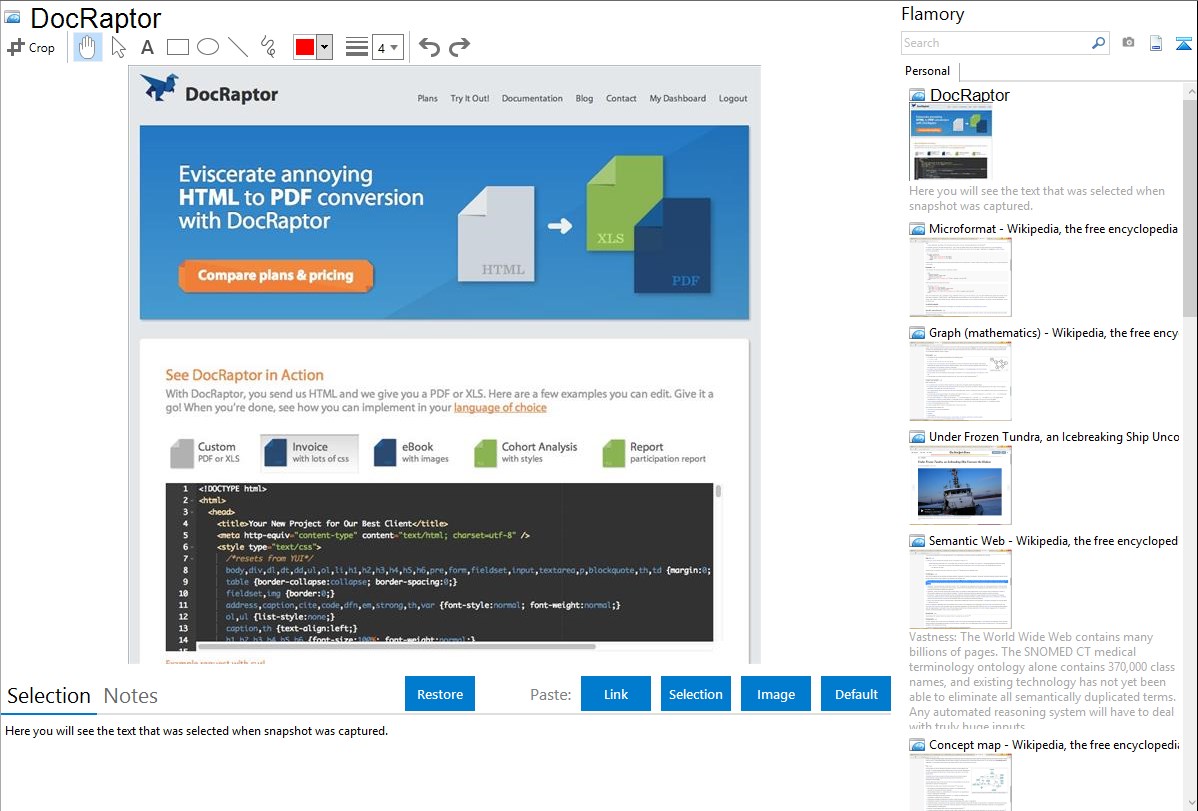Click the document page icon beside the camera
Viewport: 1198px width, 811px height.
tap(1156, 43)
